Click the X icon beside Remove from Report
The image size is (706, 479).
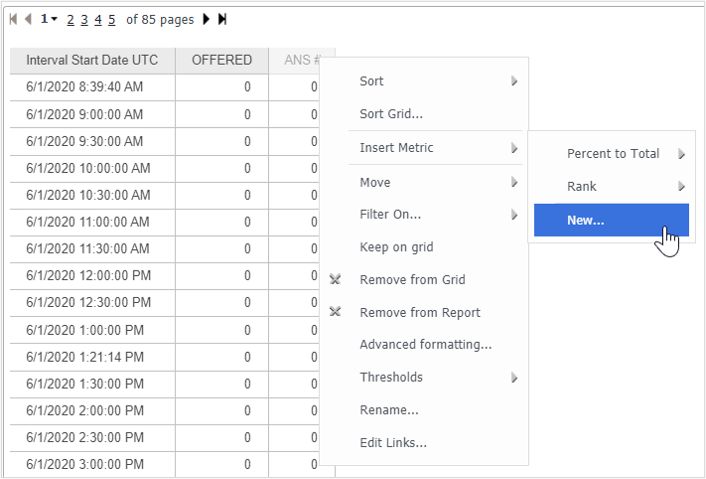coord(336,312)
